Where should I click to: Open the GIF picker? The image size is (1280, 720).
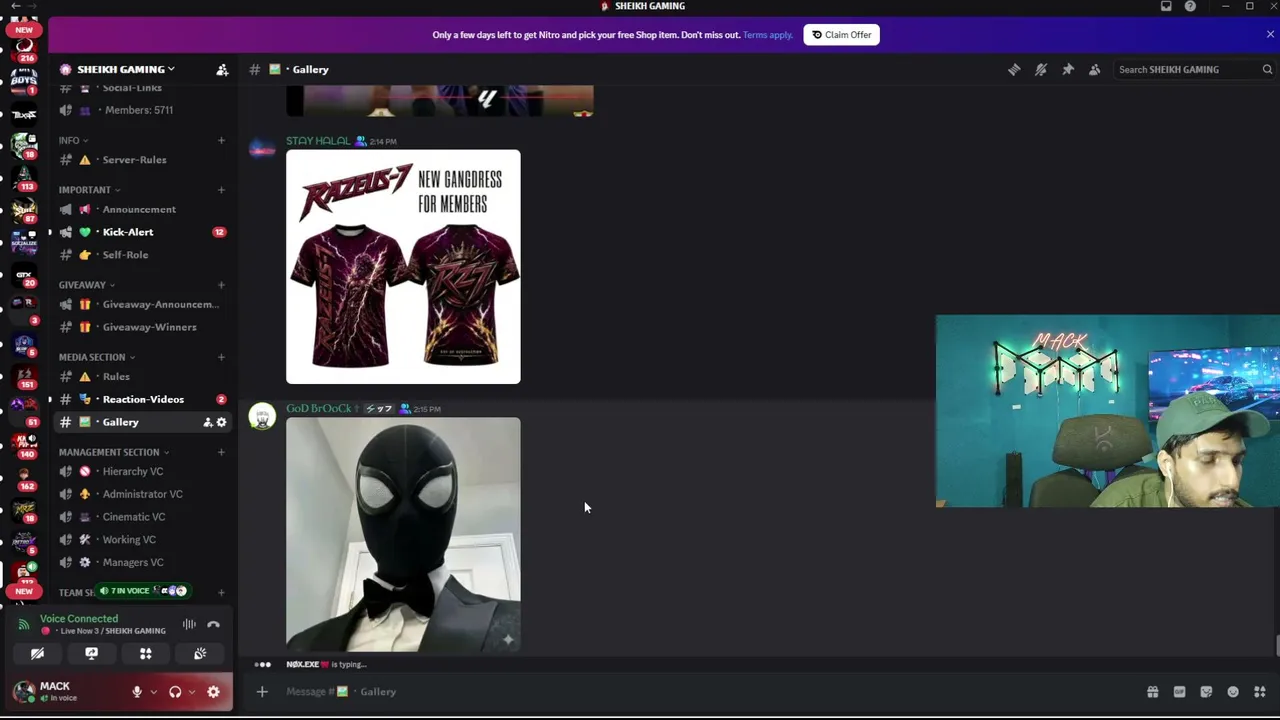[1179, 692]
